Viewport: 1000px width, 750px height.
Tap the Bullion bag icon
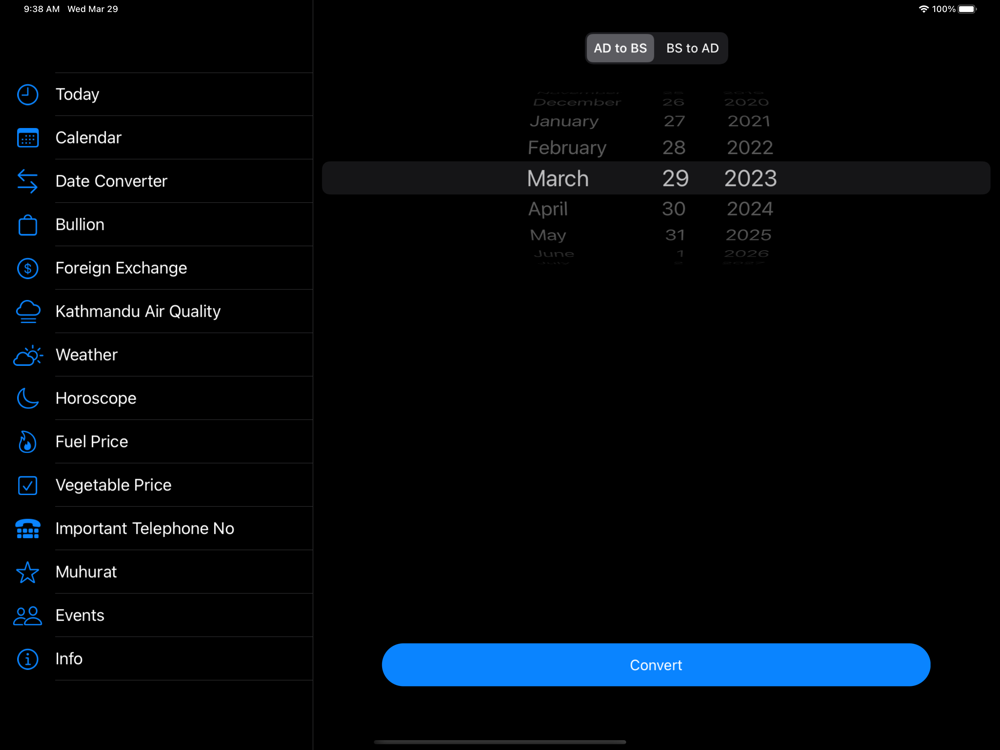(x=27, y=224)
